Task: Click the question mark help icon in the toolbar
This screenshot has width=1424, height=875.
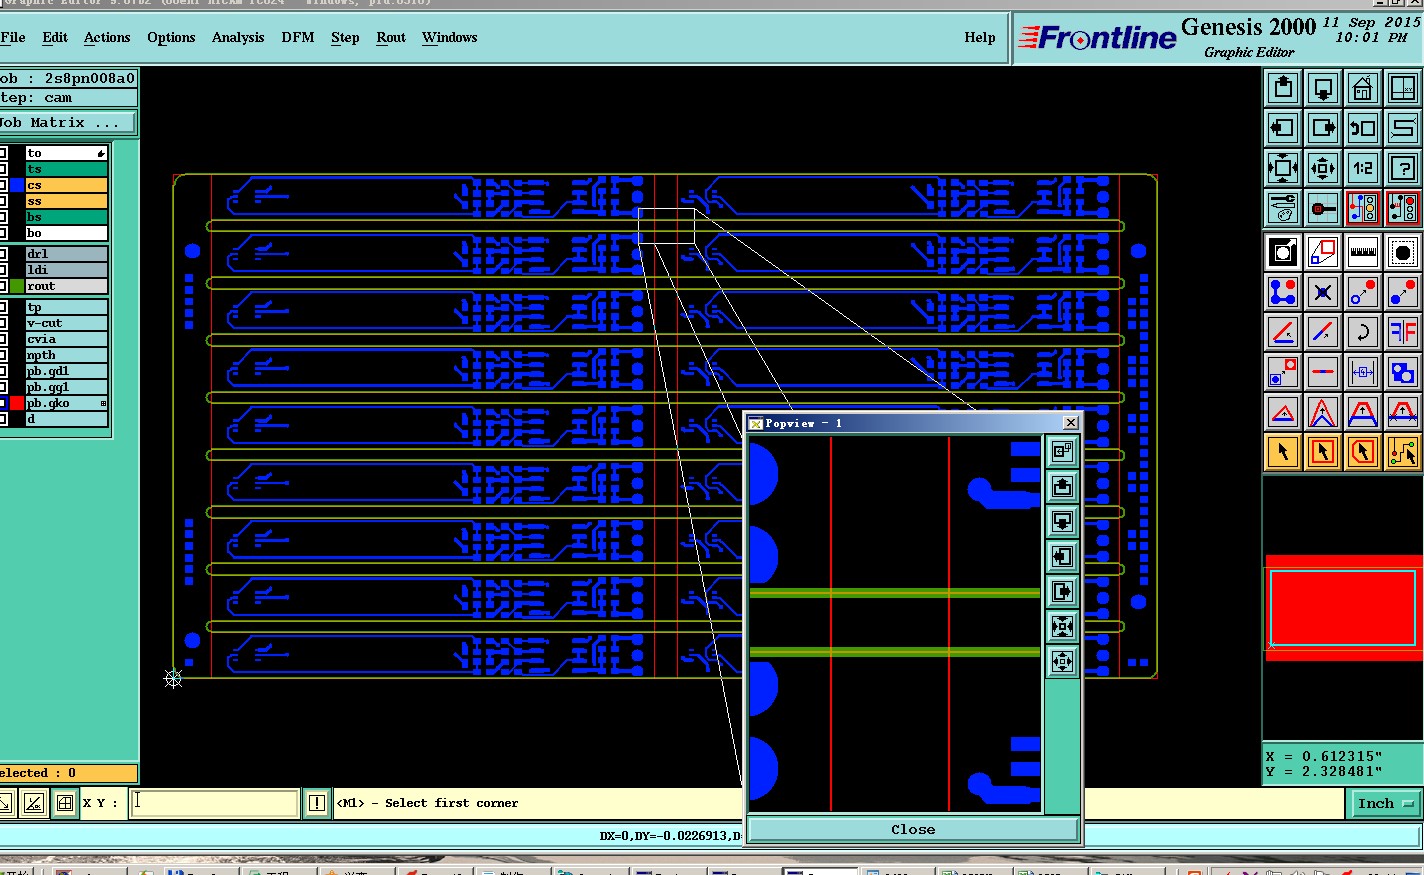Action: (1403, 168)
